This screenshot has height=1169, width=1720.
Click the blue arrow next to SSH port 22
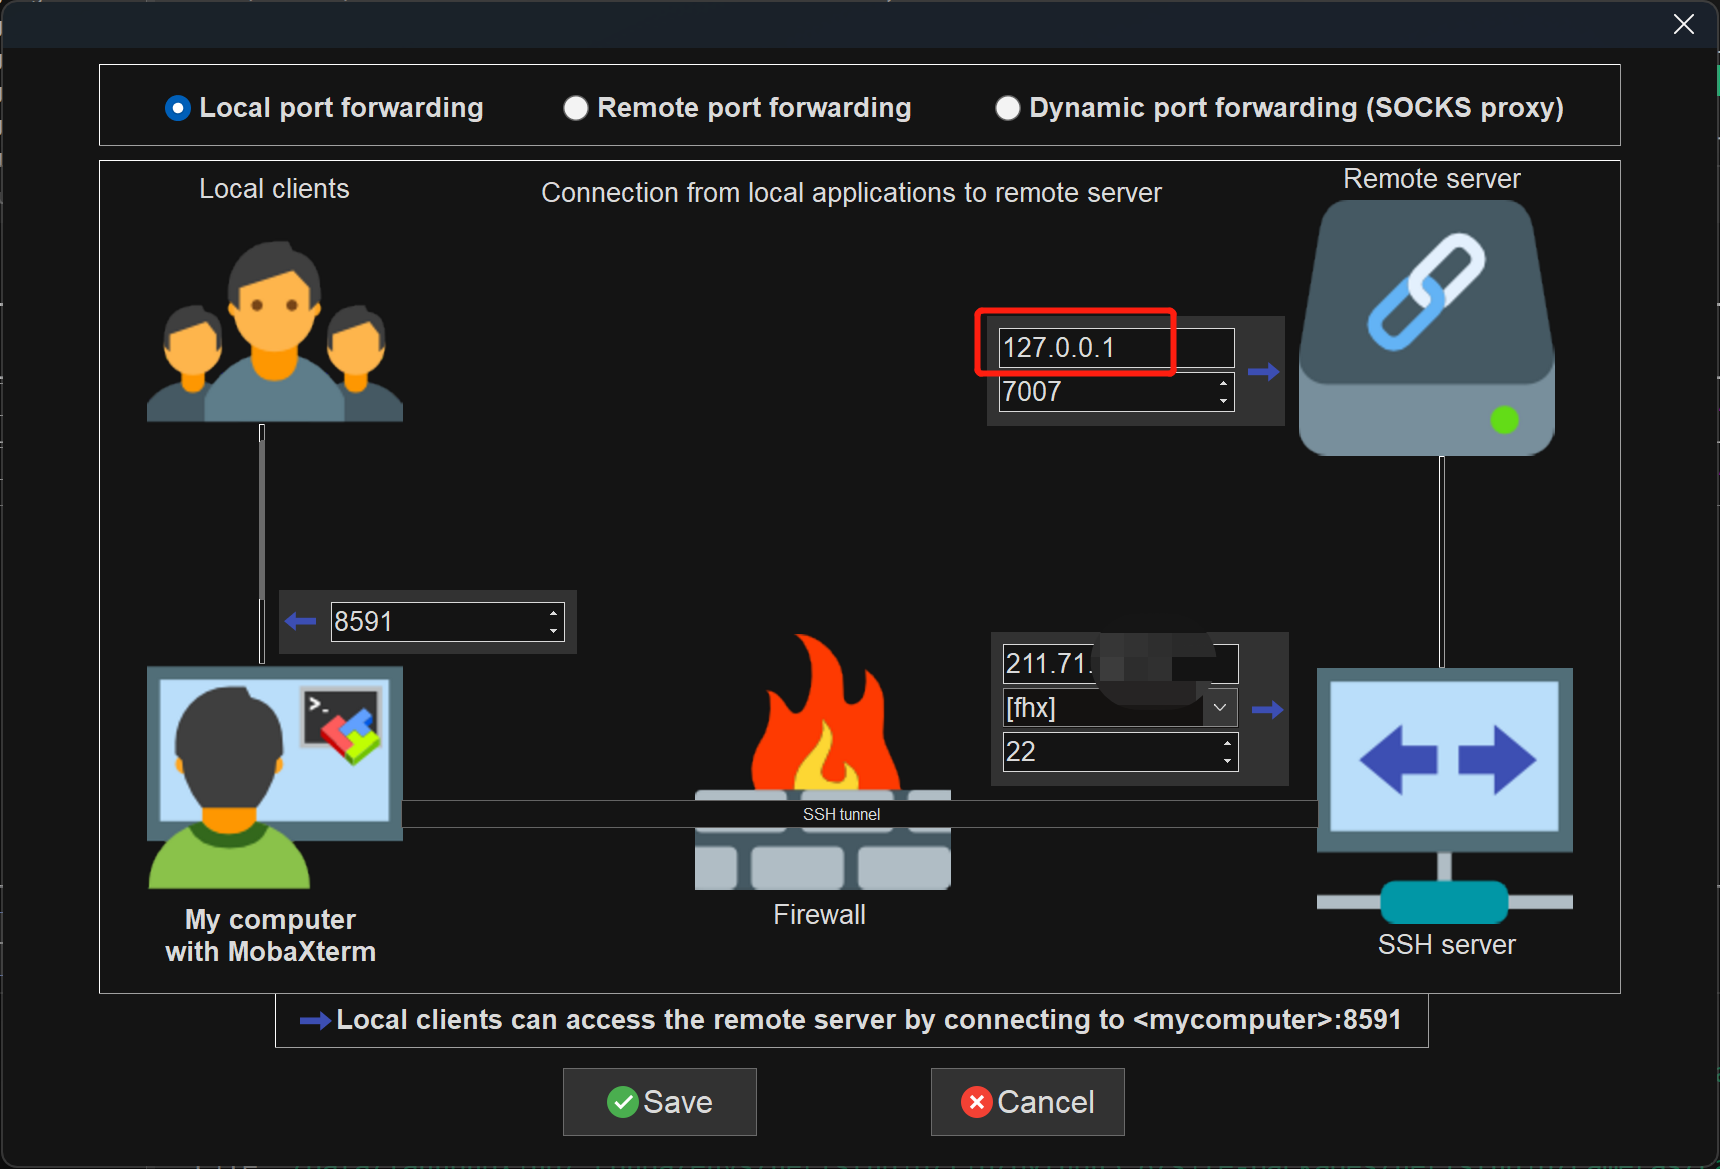[1268, 710]
